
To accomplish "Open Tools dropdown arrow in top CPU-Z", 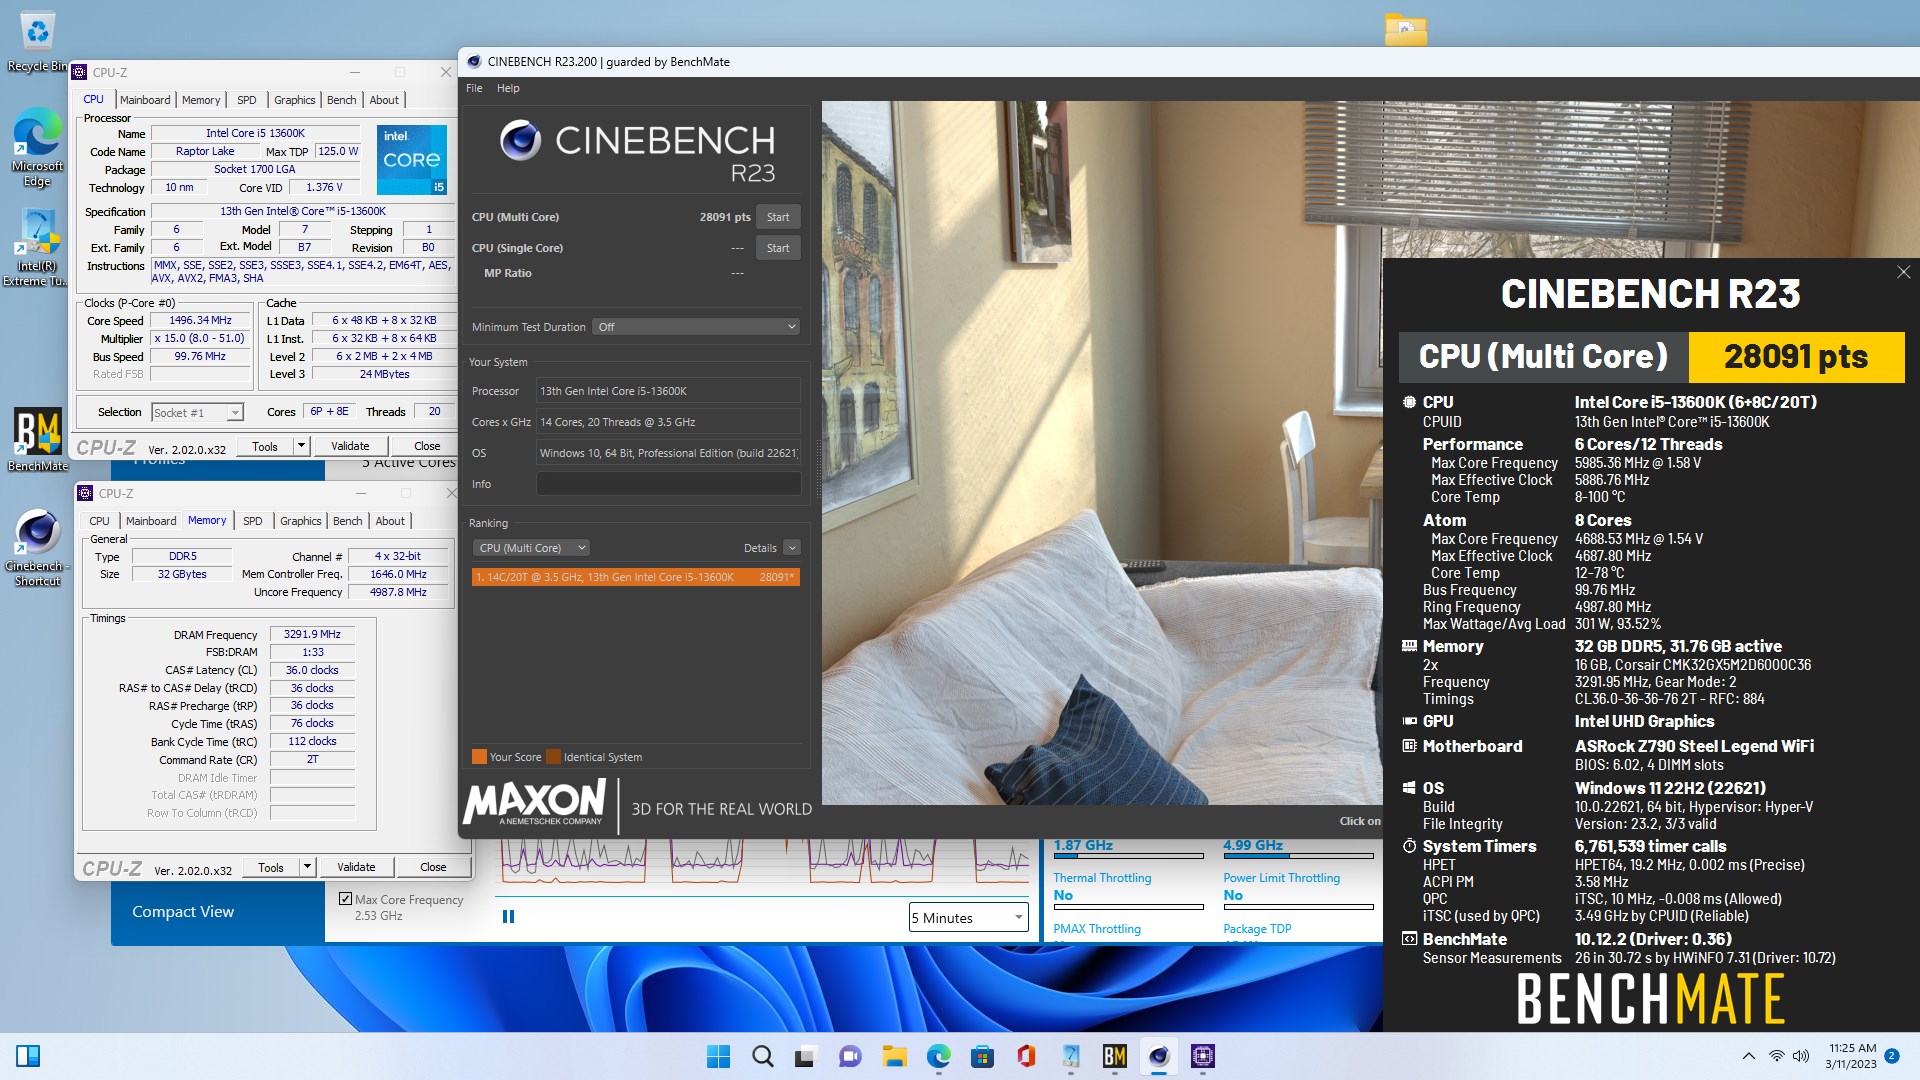I will click(x=301, y=446).
